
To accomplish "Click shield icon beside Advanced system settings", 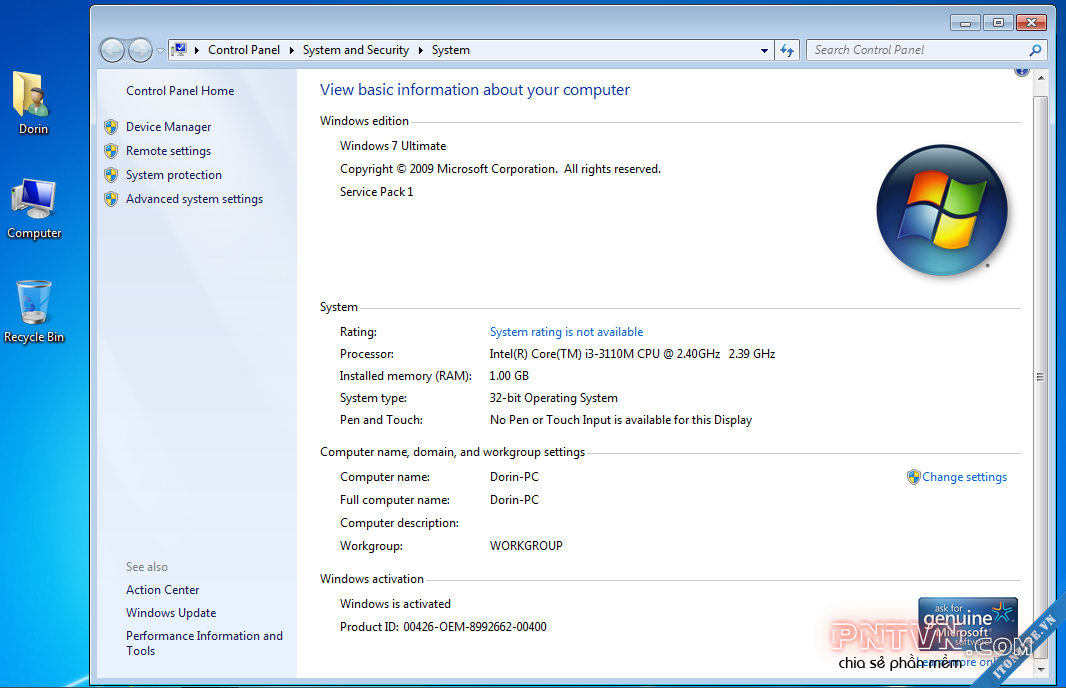I will (x=111, y=199).
